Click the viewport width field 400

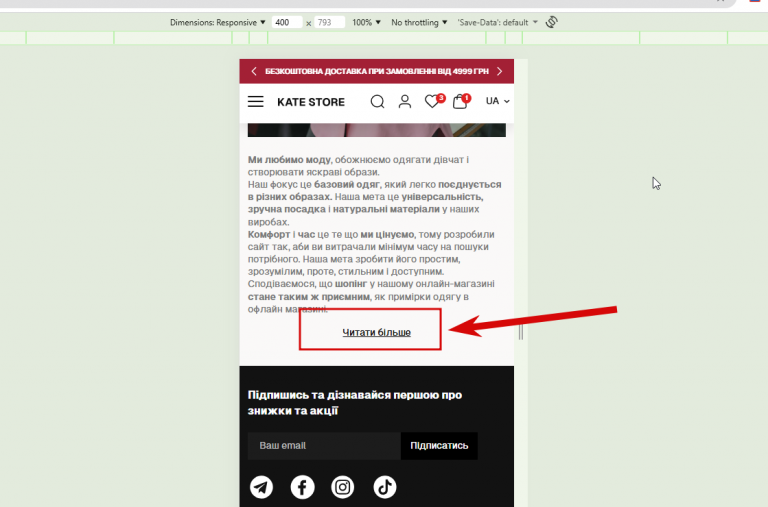287,23
